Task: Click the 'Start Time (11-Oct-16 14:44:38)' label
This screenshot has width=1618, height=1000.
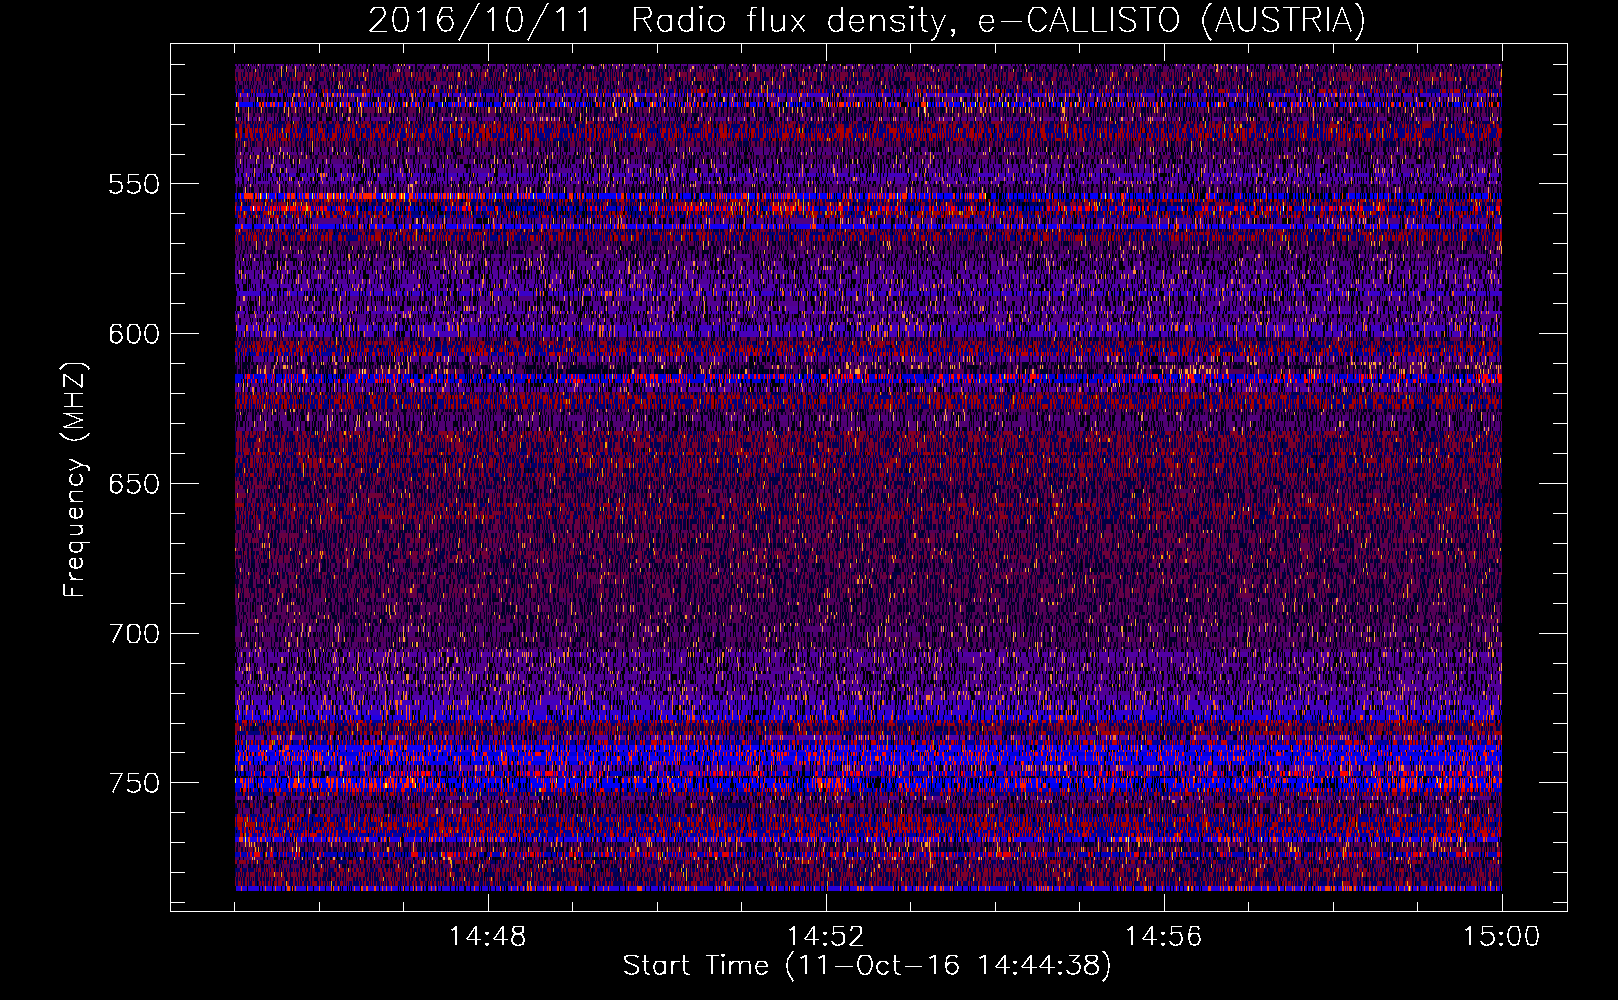Action: (x=867, y=966)
